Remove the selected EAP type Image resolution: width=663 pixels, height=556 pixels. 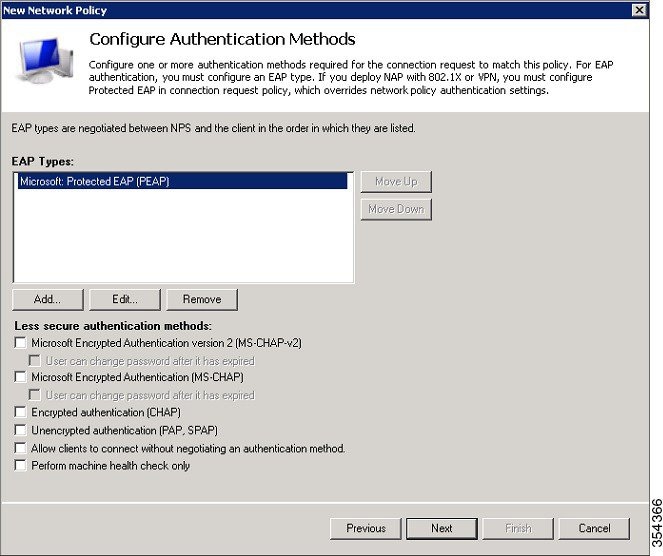coord(202,299)
